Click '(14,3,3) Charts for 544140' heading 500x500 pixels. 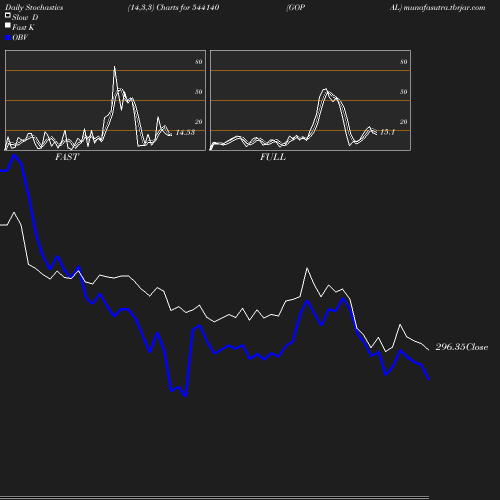[x=173, y=8]
